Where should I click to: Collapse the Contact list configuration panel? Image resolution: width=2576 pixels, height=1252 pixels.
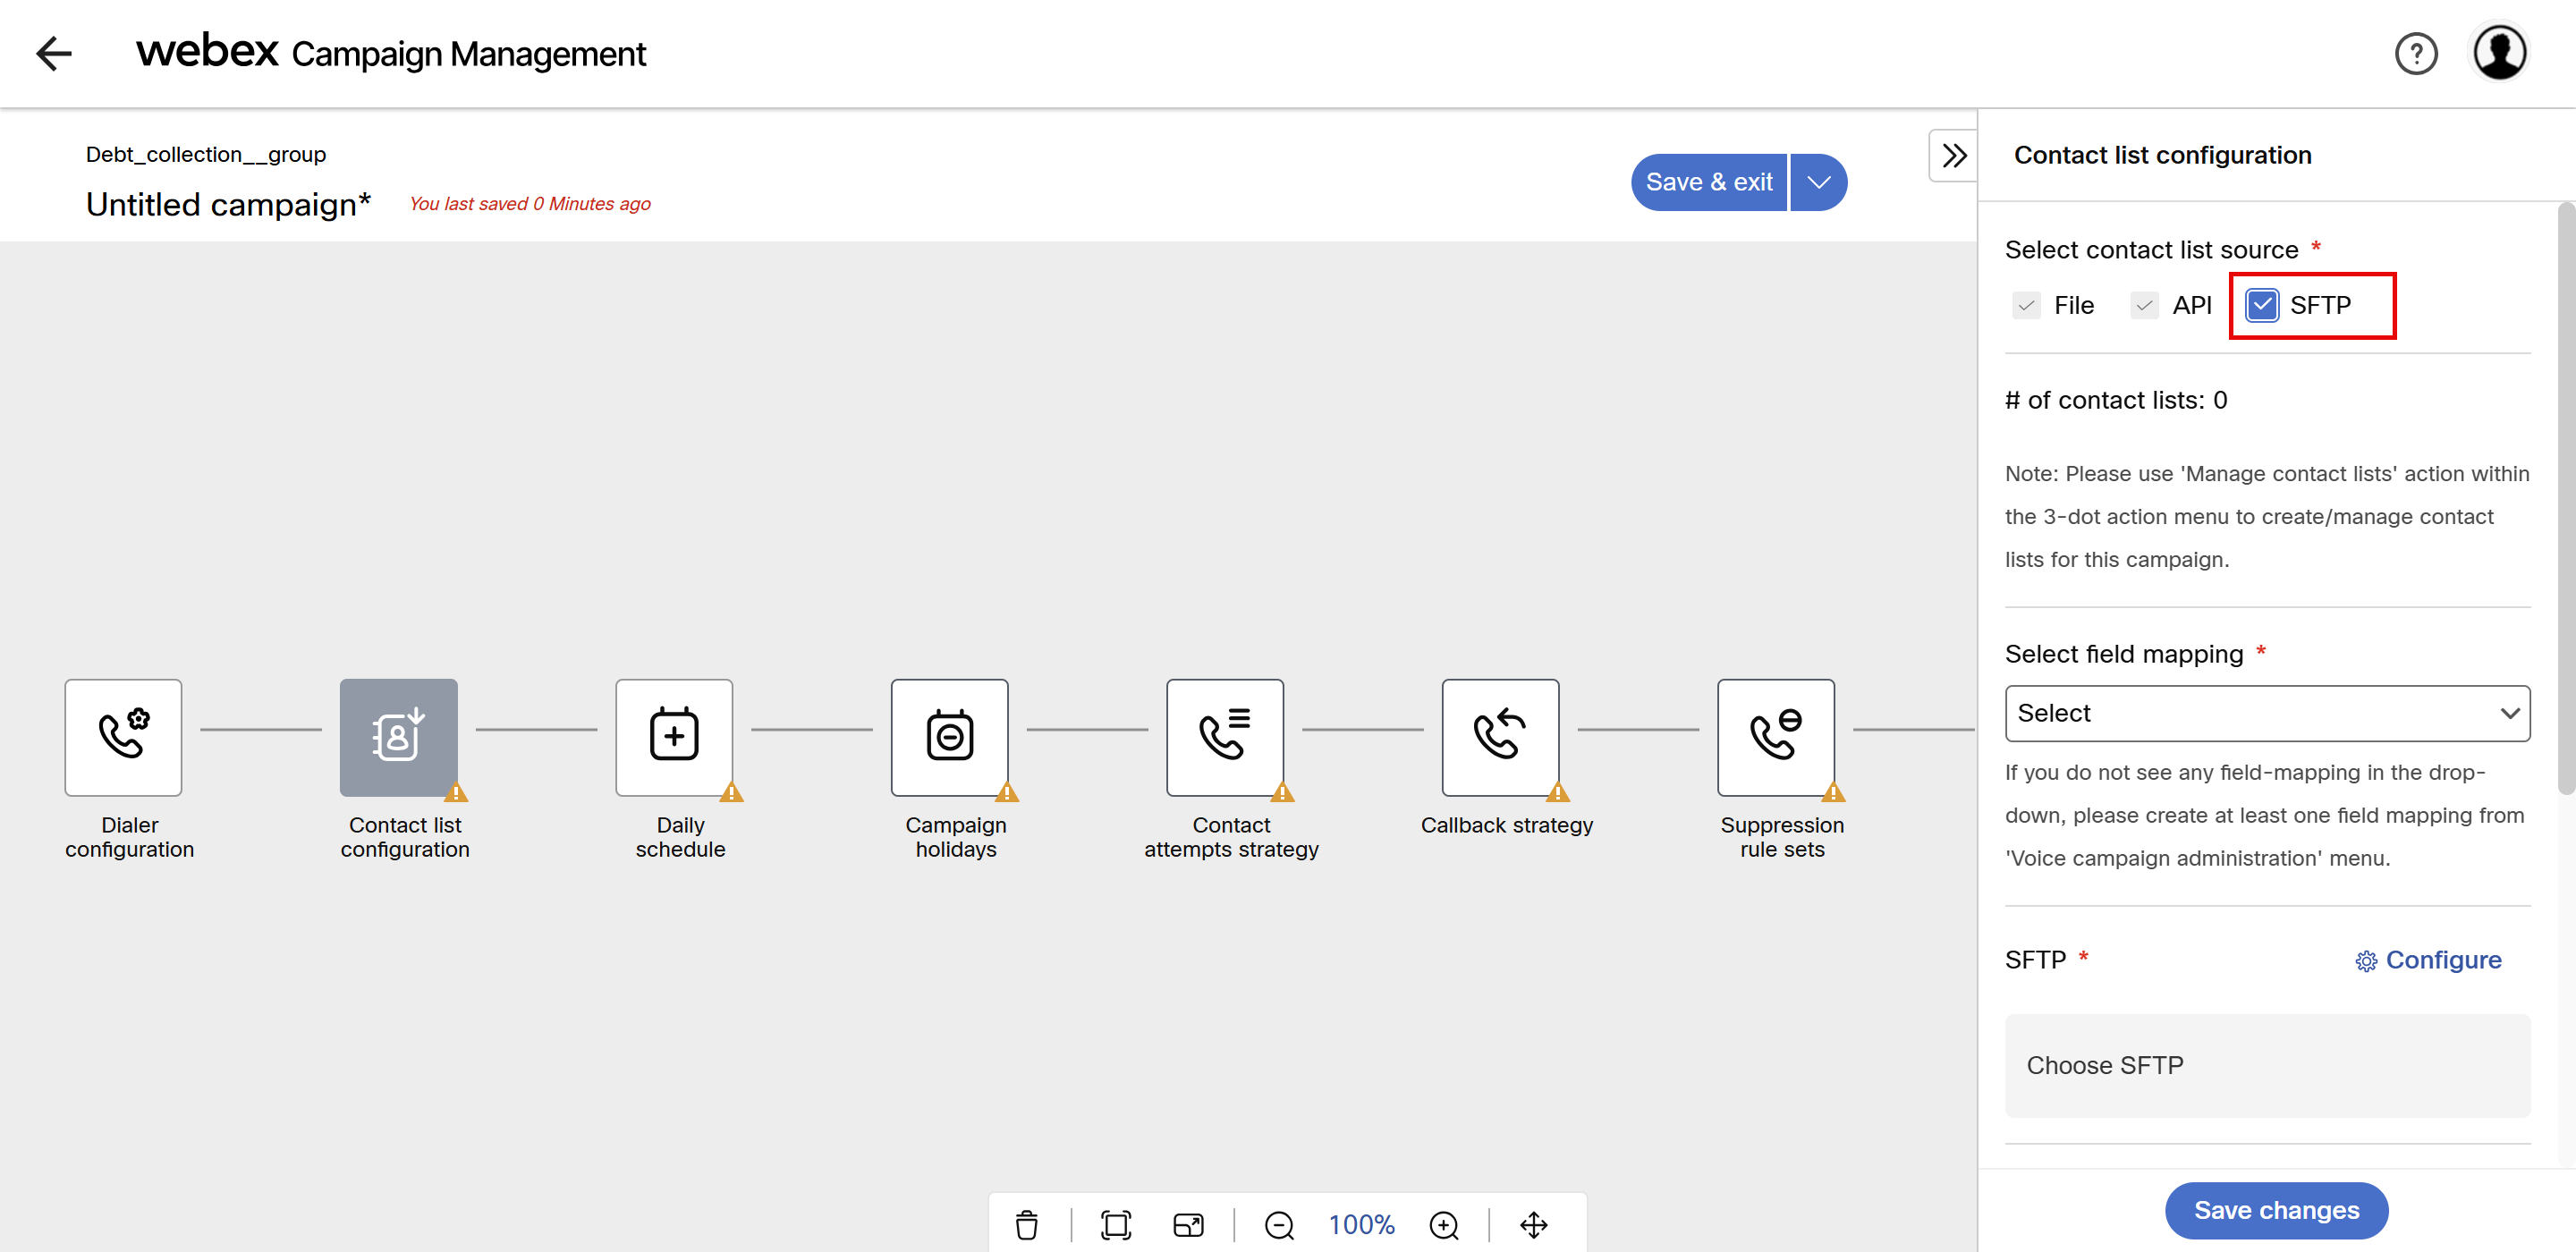(x=1953, y=156)
